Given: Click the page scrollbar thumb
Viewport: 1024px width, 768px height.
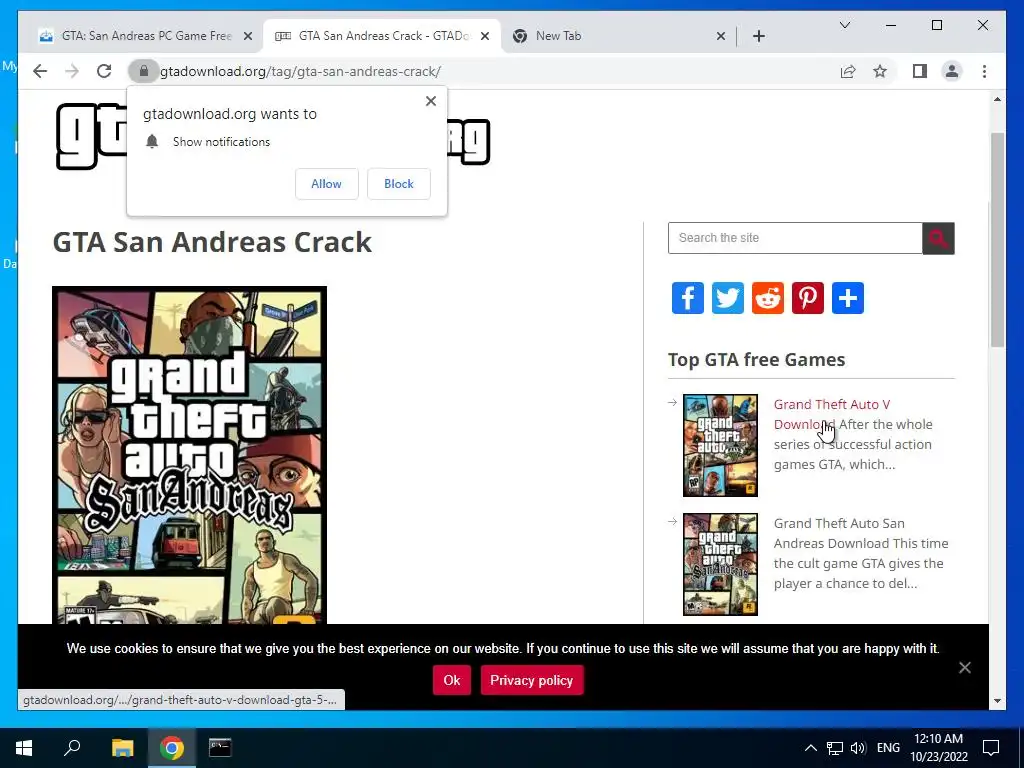Looking at the screenshot, I should click(x=997, y=240).
